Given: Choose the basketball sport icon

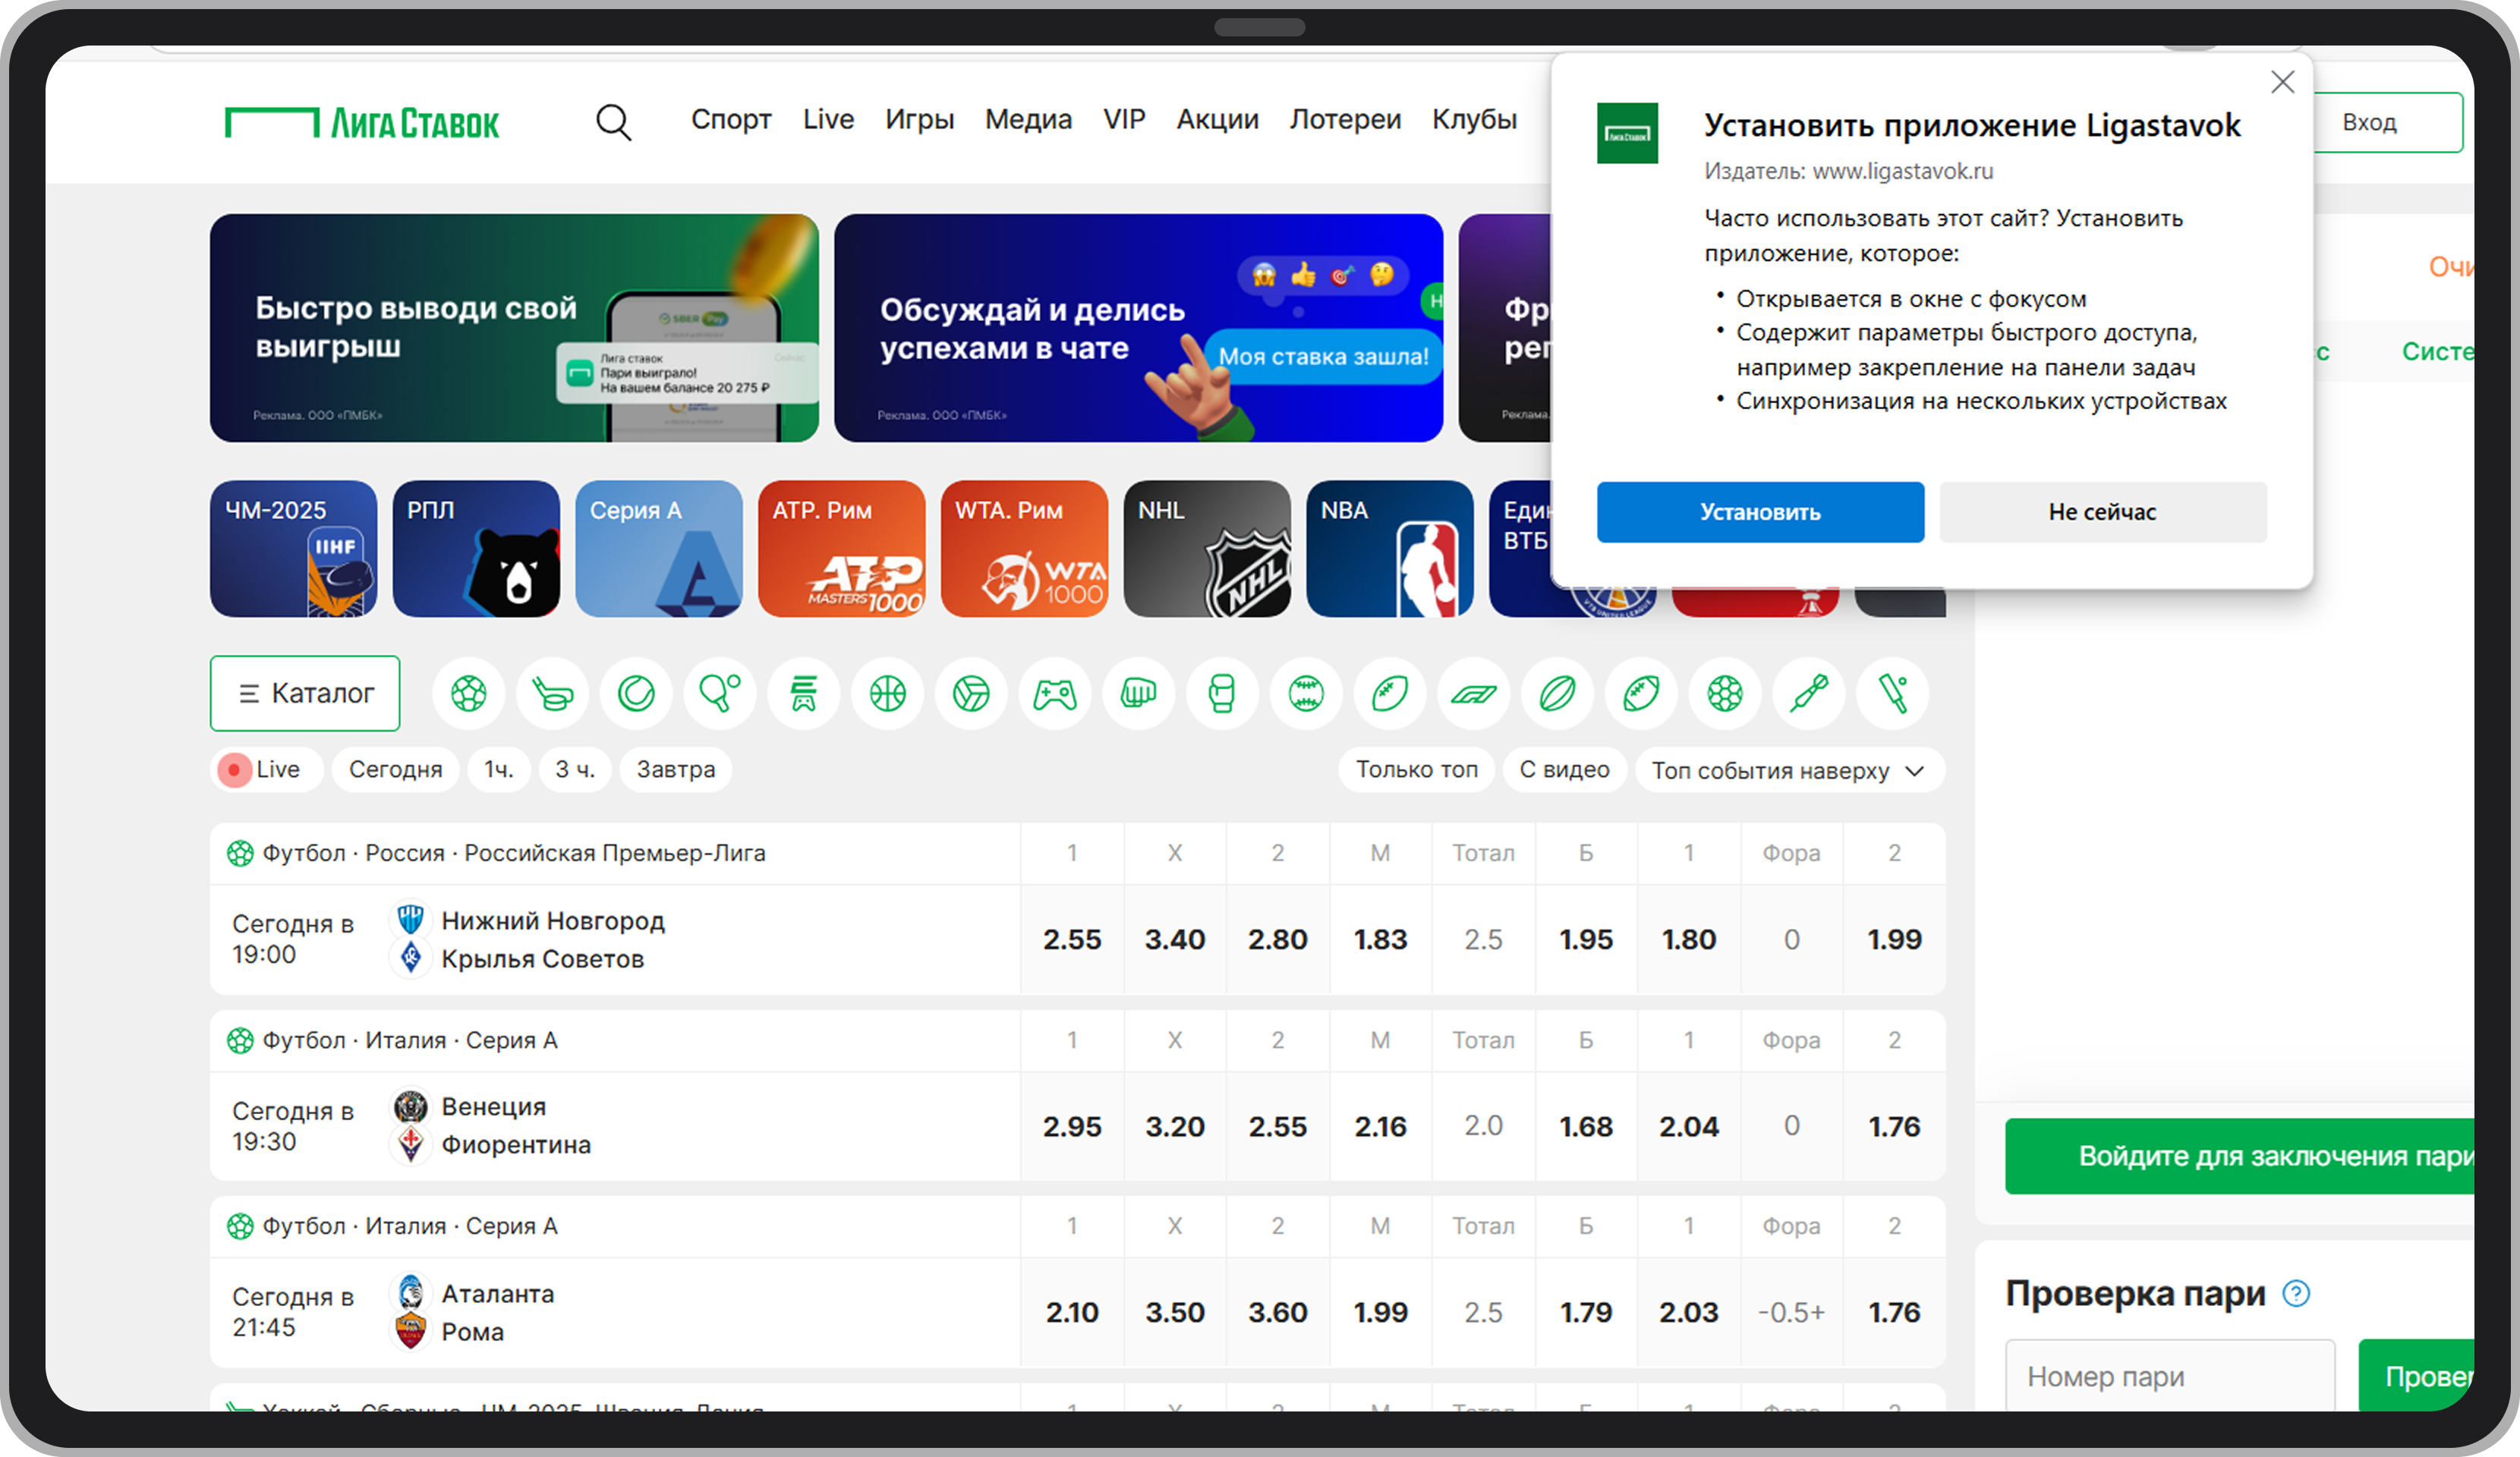Looking at the screenshot, I should (887, 693).
